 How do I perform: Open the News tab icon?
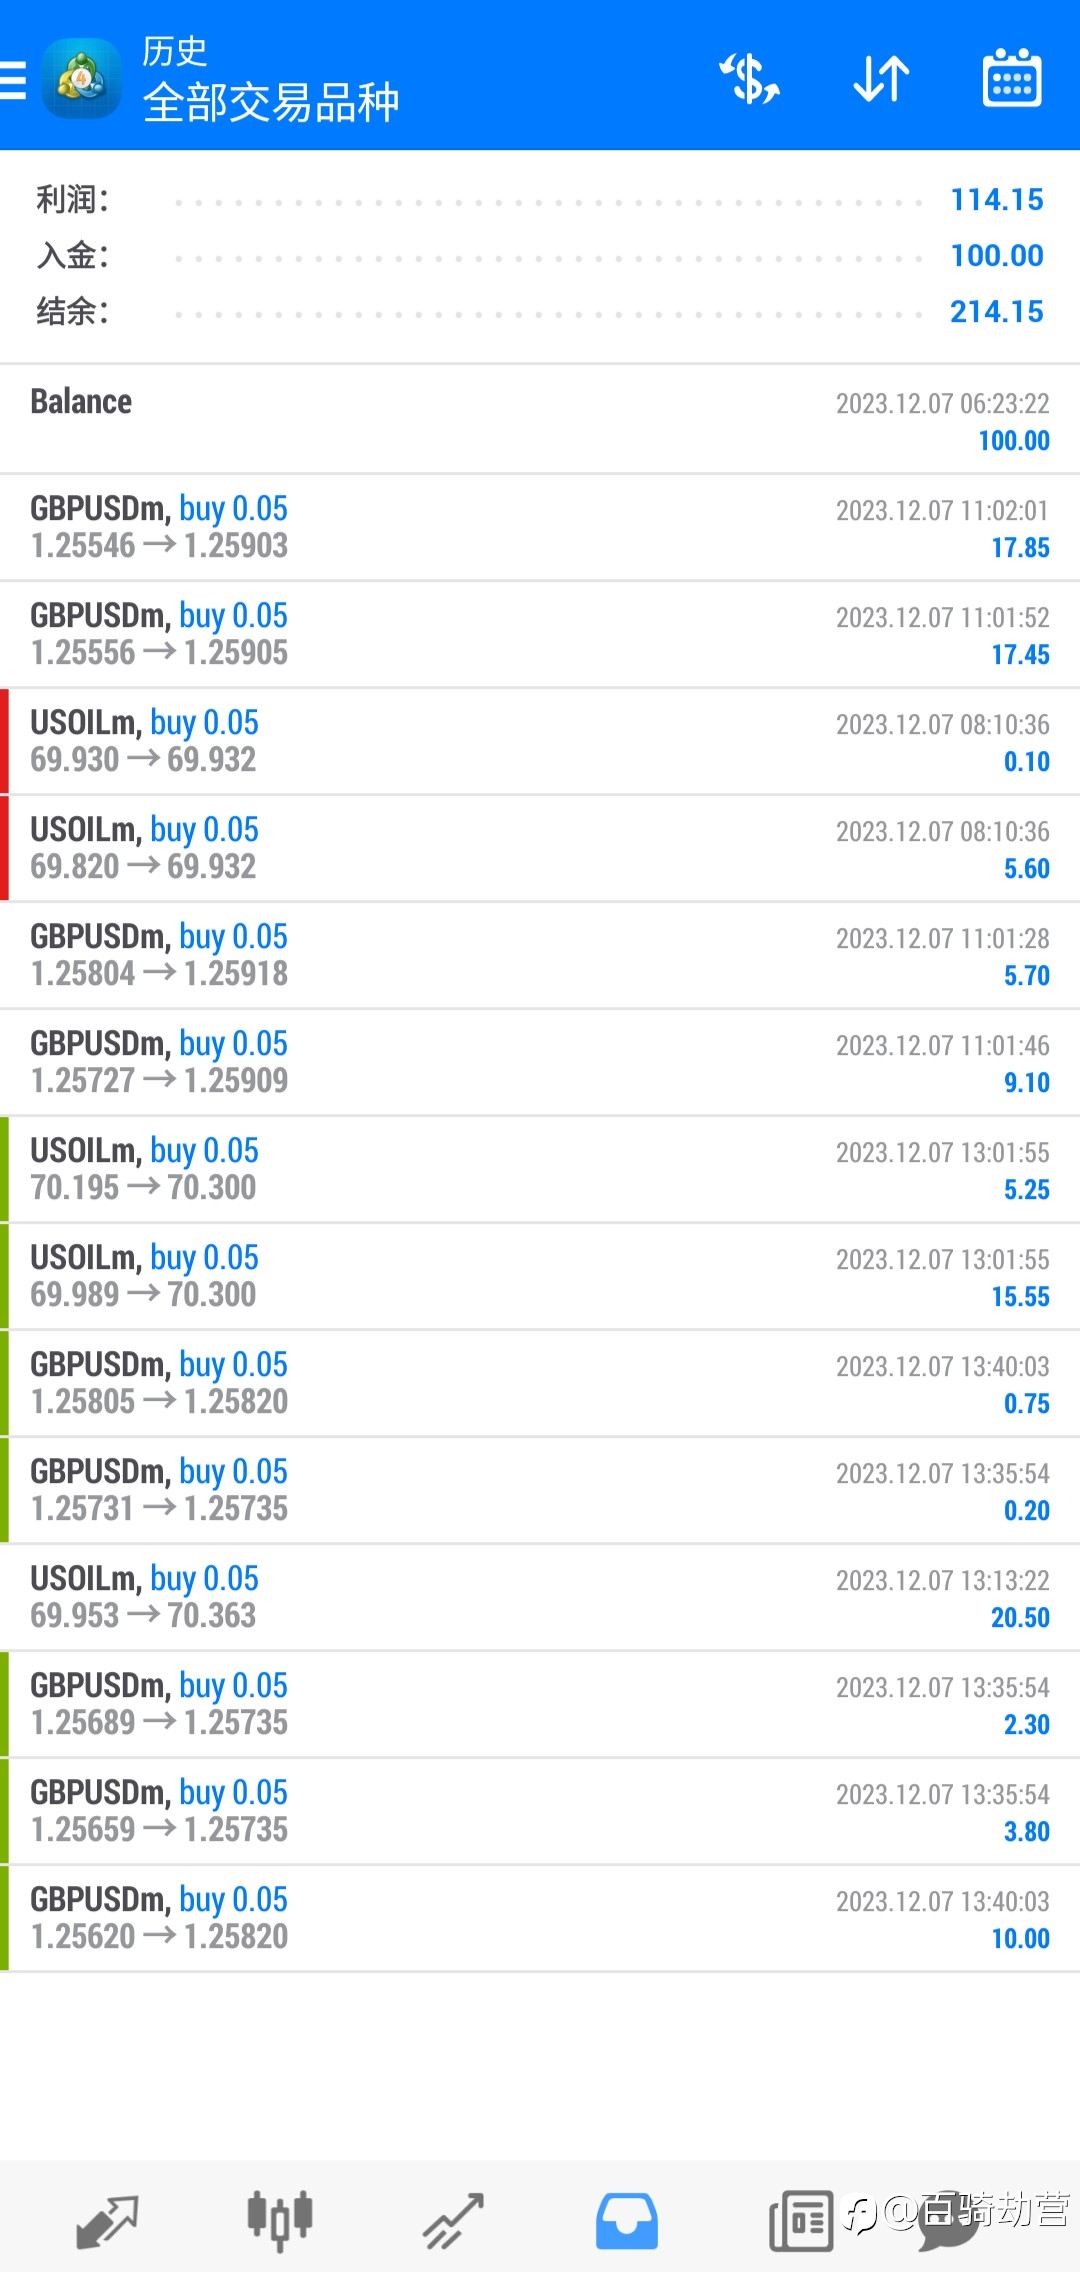801,2221
